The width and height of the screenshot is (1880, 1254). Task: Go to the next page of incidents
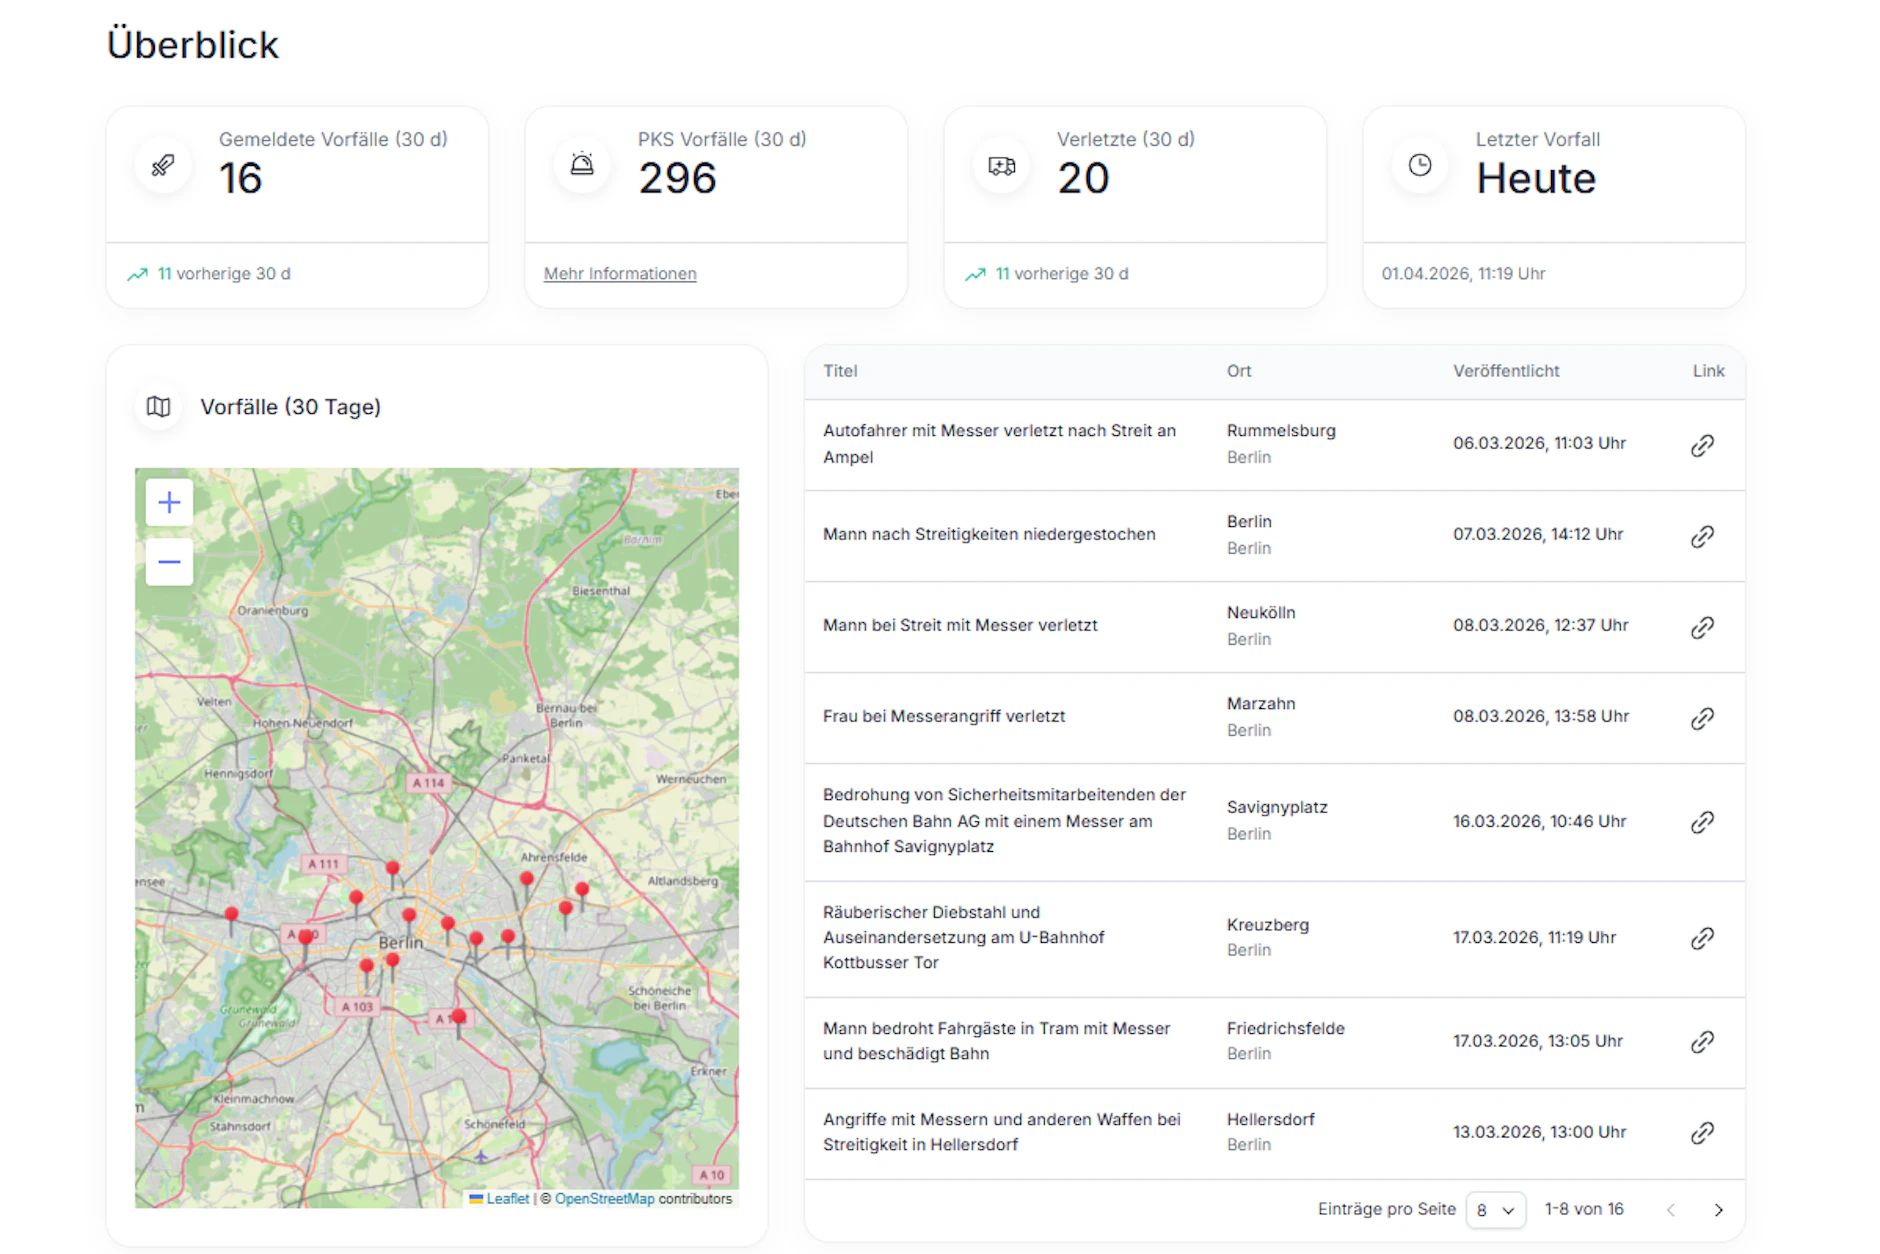pos(1720,1209)
